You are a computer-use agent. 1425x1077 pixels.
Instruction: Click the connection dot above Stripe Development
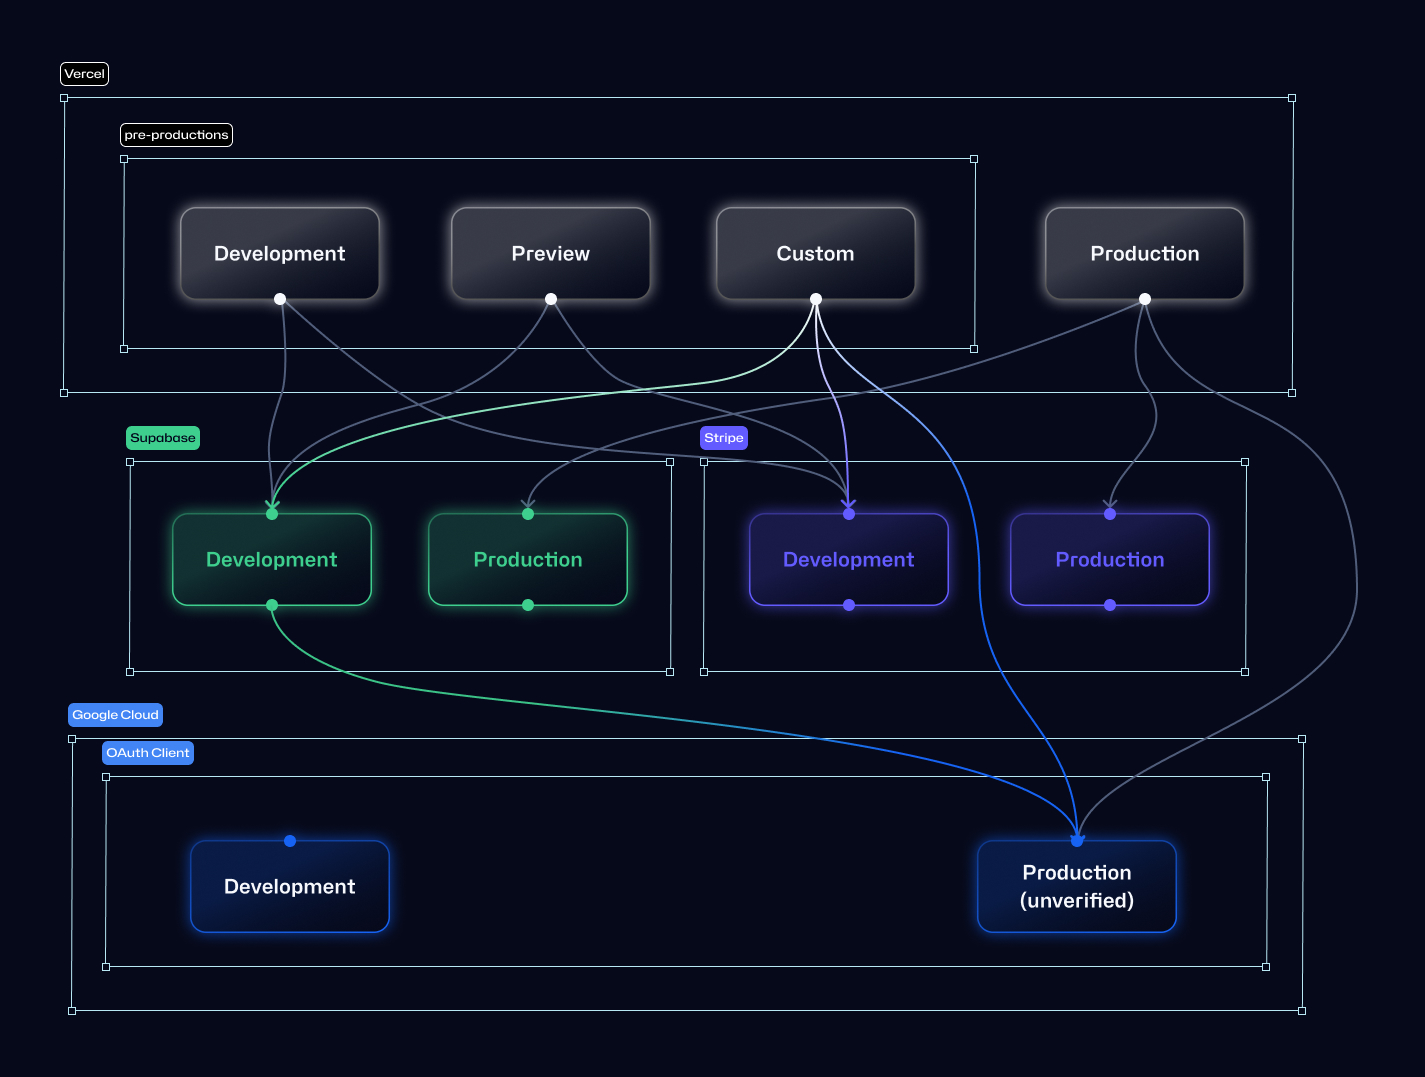point(848,513)
